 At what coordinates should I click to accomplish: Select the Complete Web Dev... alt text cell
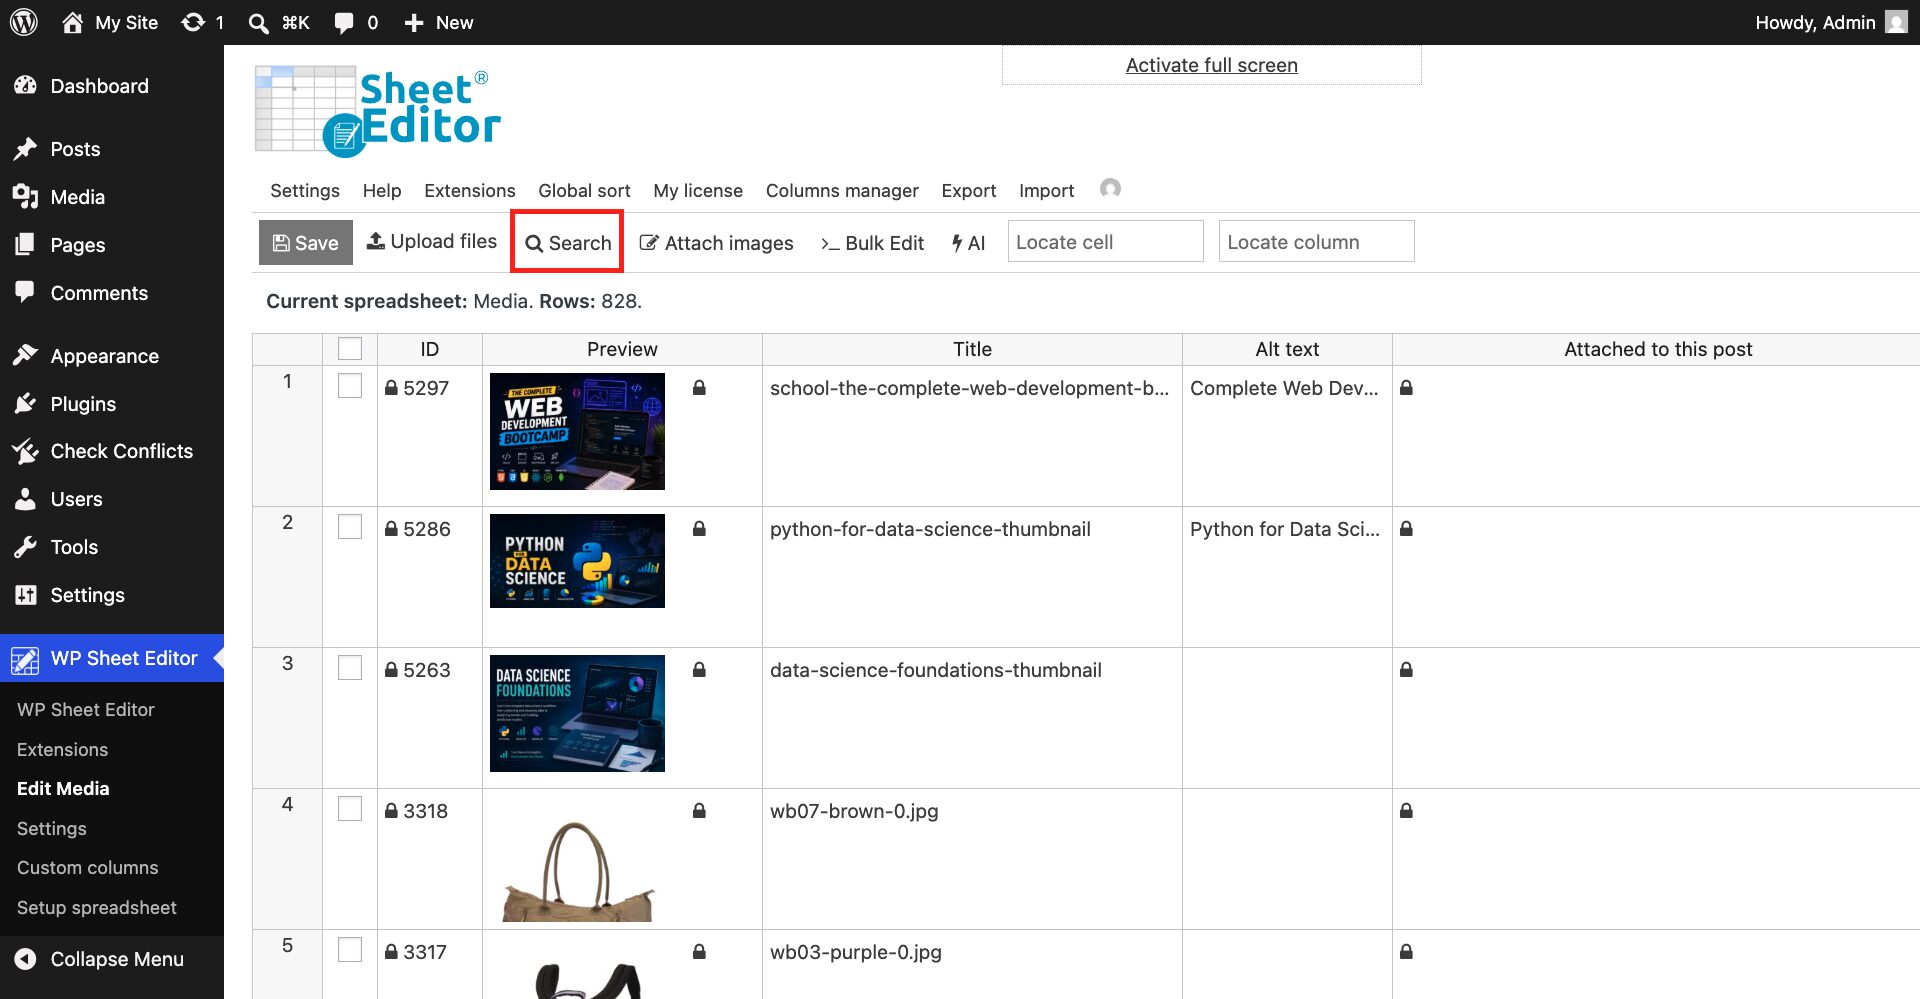click(x=1287, y=436)
